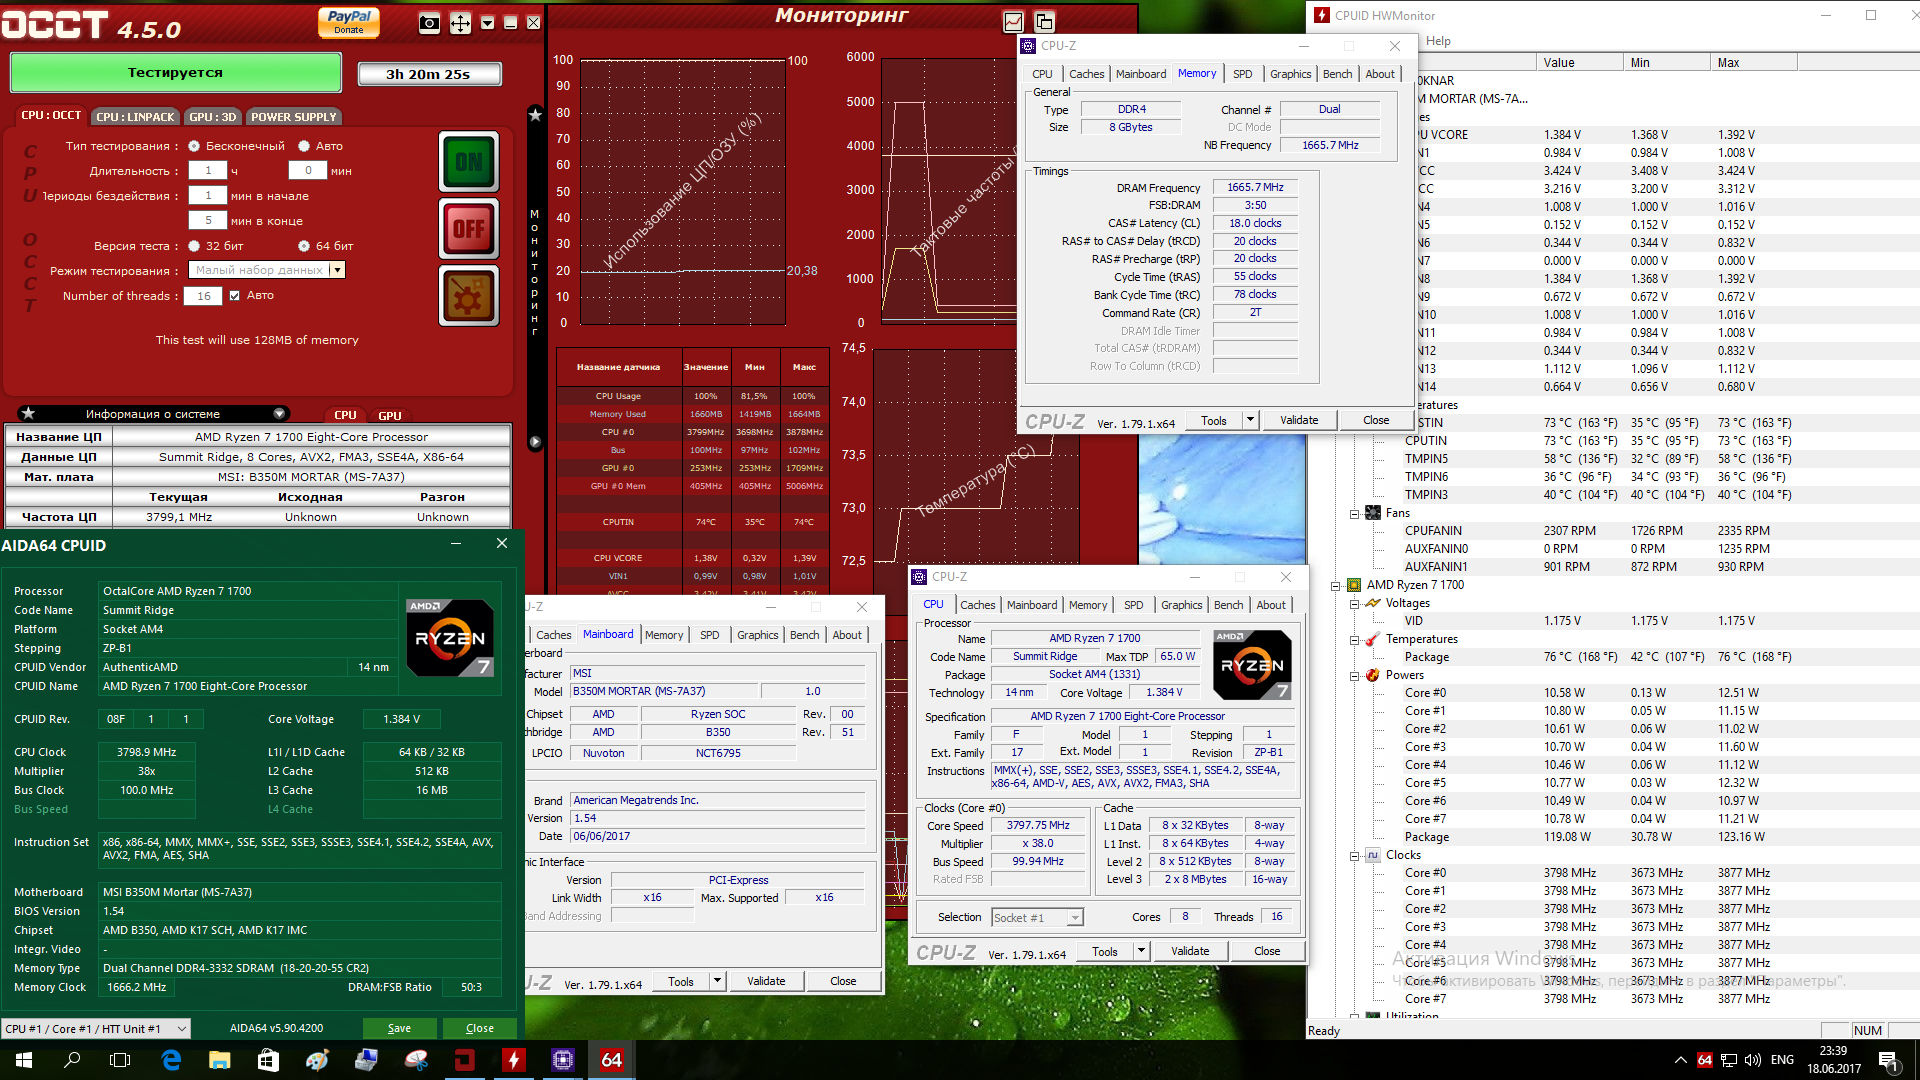
Task: Click the CPU usage percentage graph
Action: (682, 190)
